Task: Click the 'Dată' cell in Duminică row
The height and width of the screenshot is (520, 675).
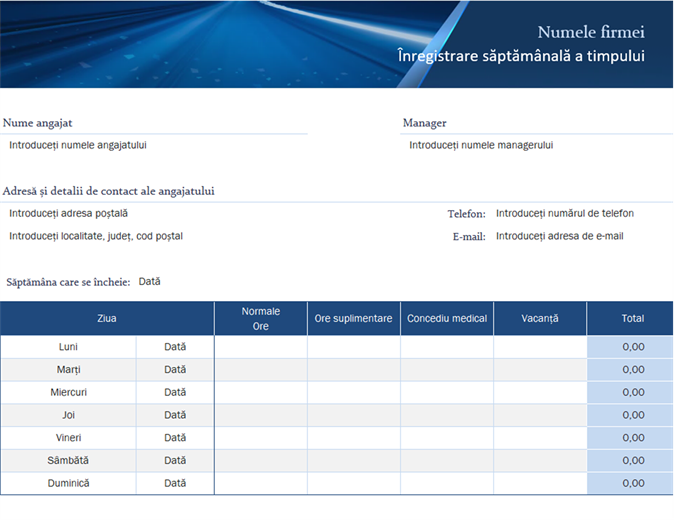Action: [175, 483]
